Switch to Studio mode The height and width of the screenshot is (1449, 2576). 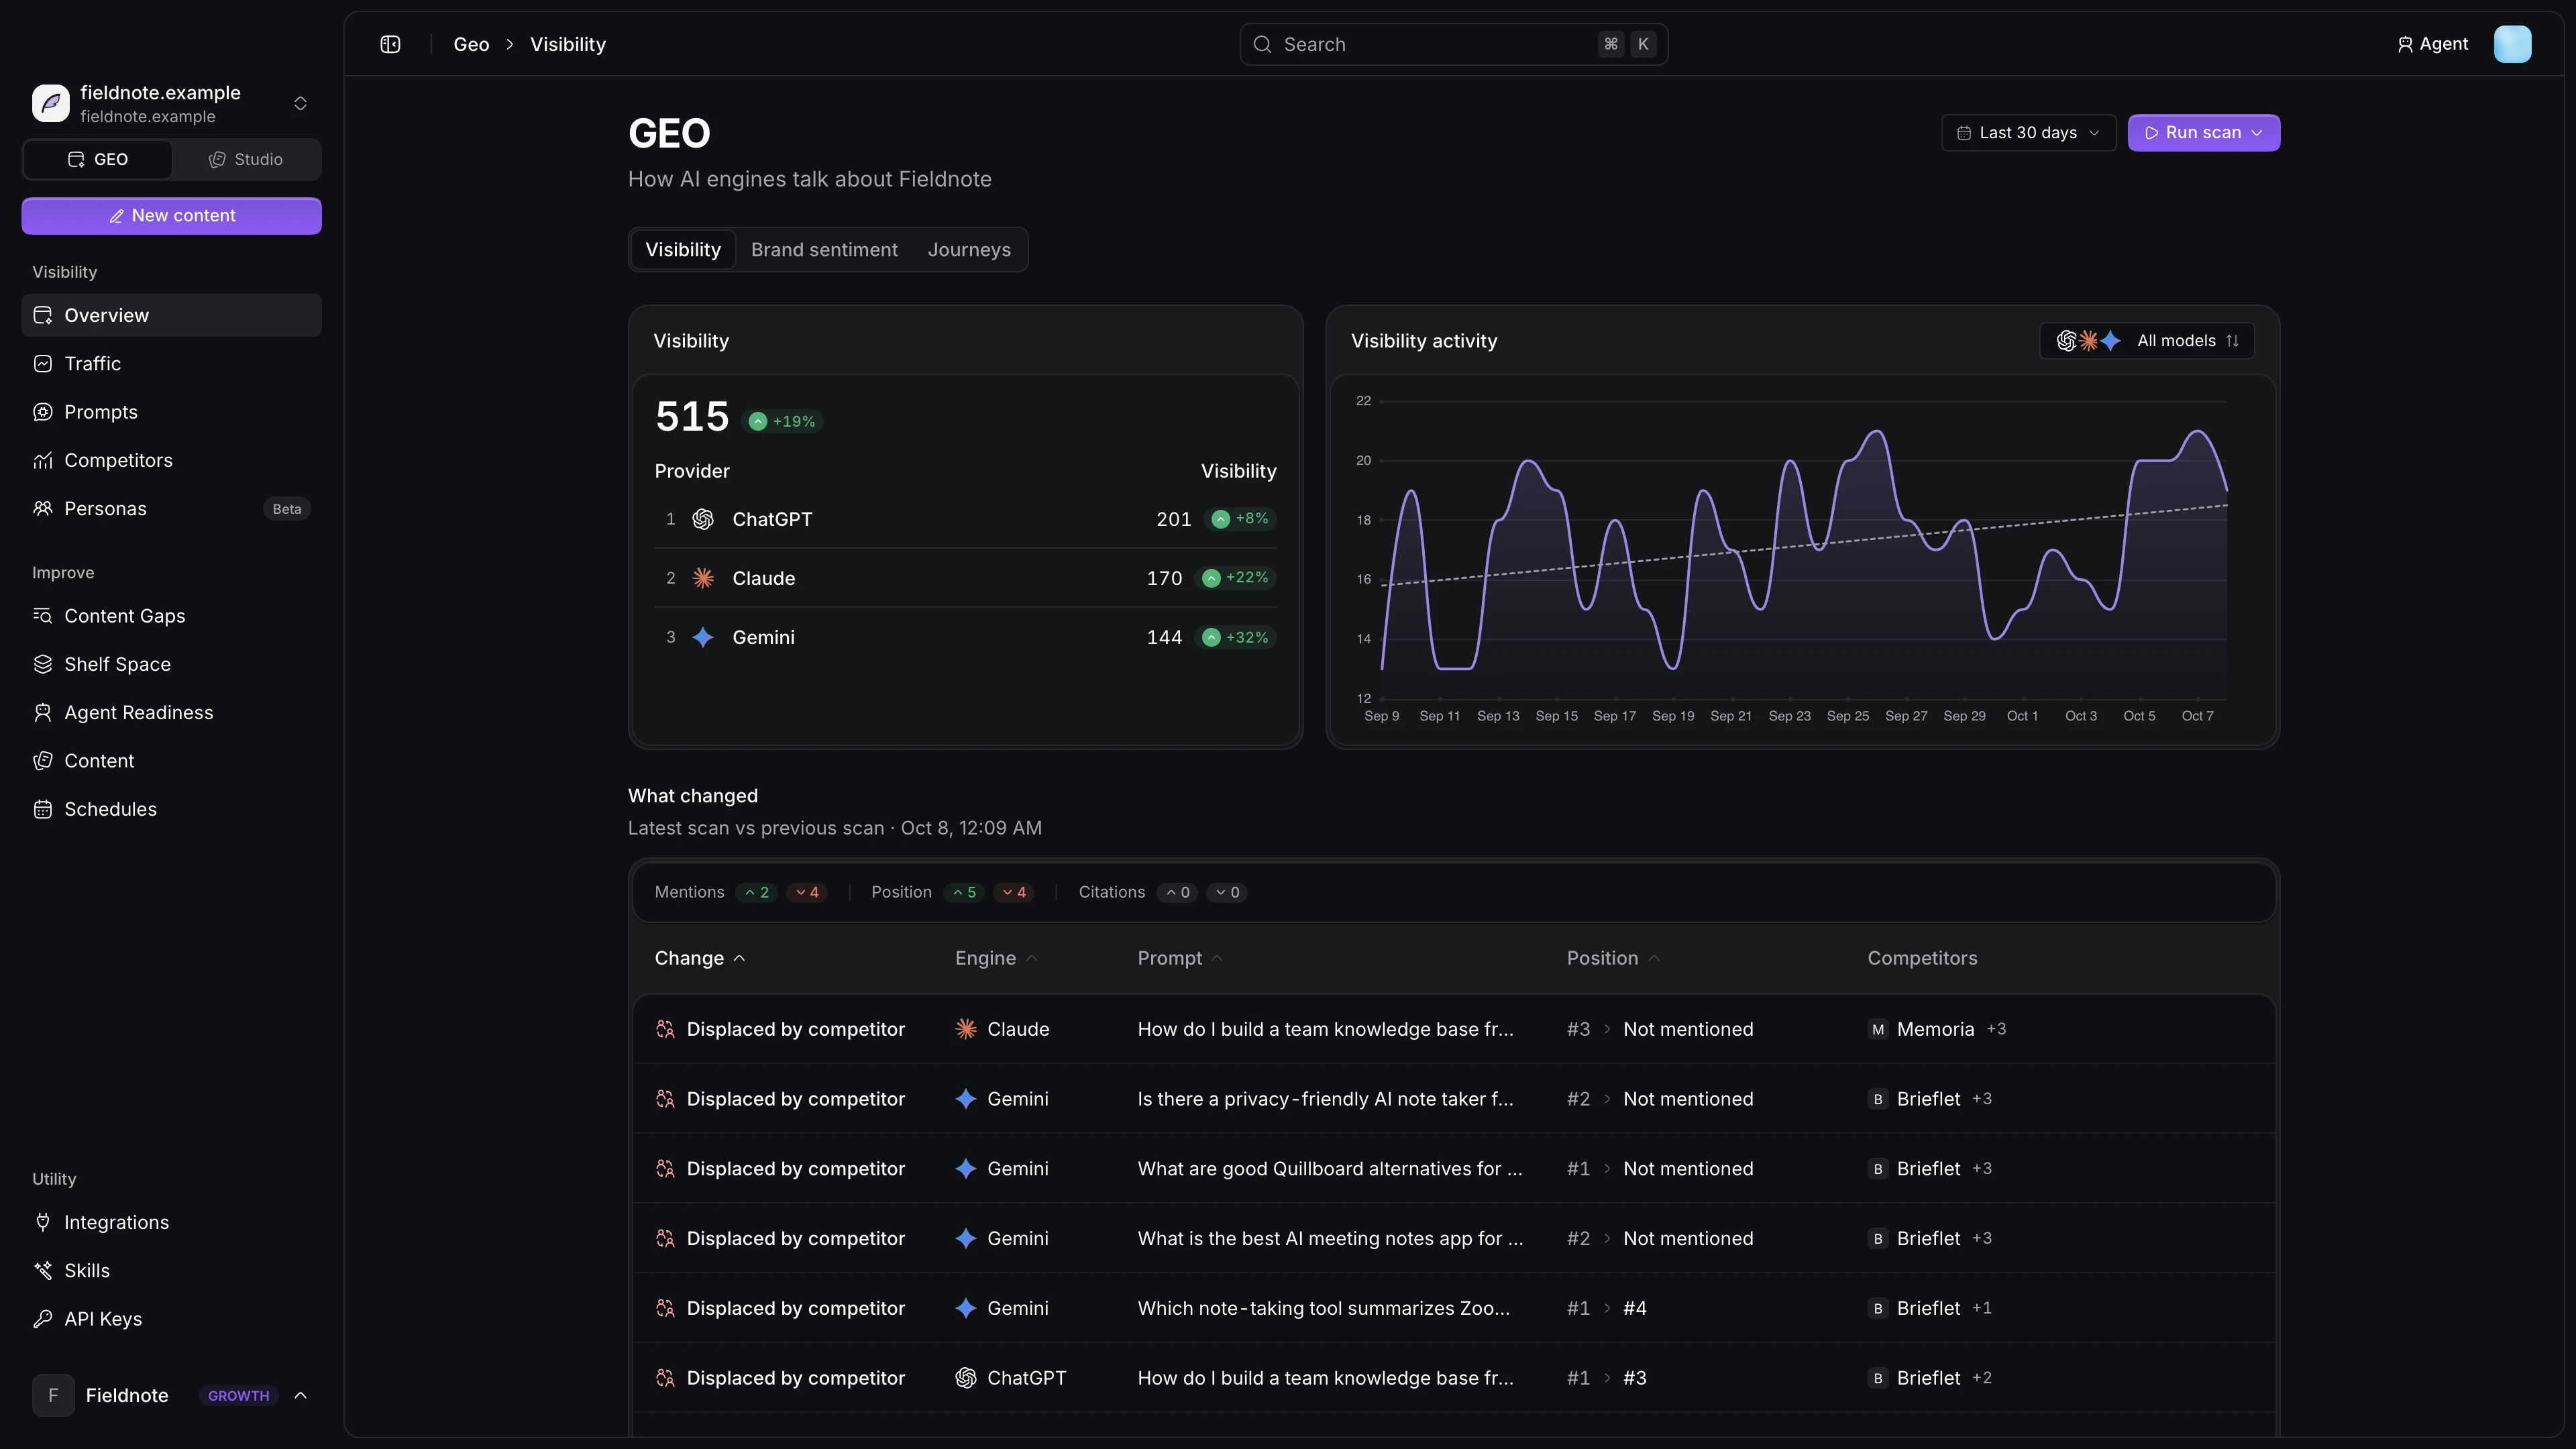click(x=246, y=160)
